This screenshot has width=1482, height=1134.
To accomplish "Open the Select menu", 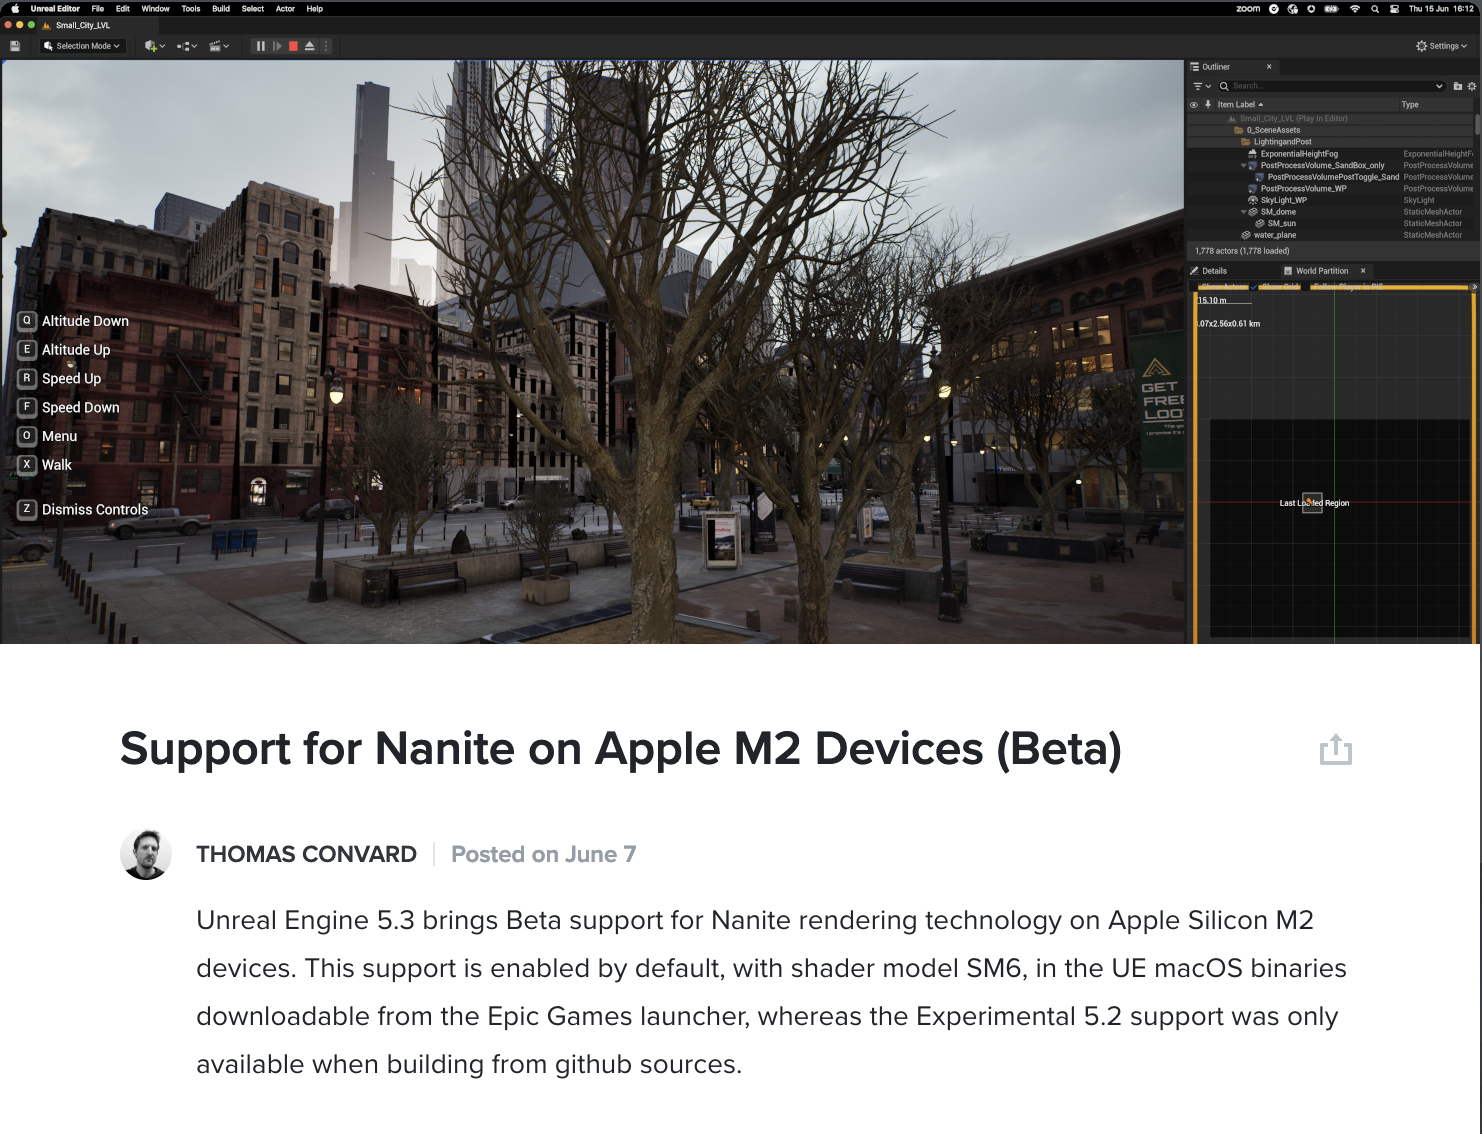I will [253, 9].
